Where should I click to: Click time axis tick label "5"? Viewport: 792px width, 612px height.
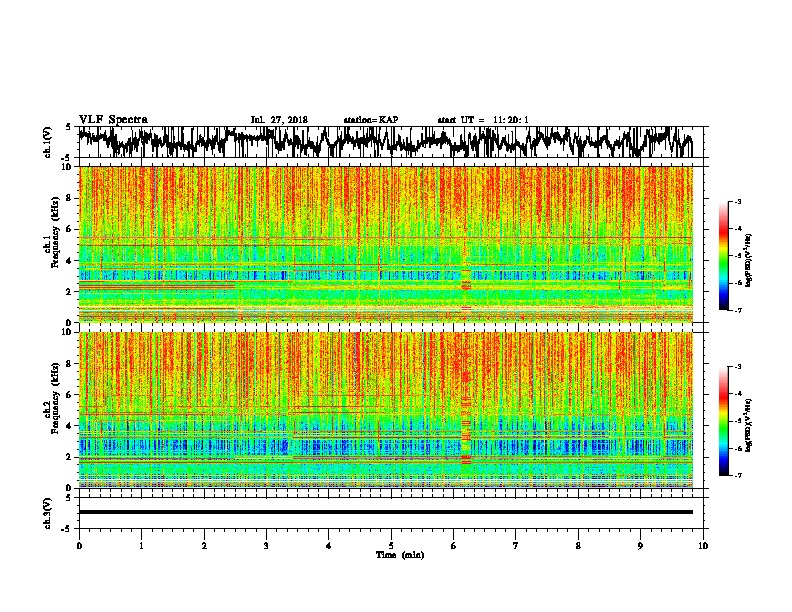tap(391, 546)
